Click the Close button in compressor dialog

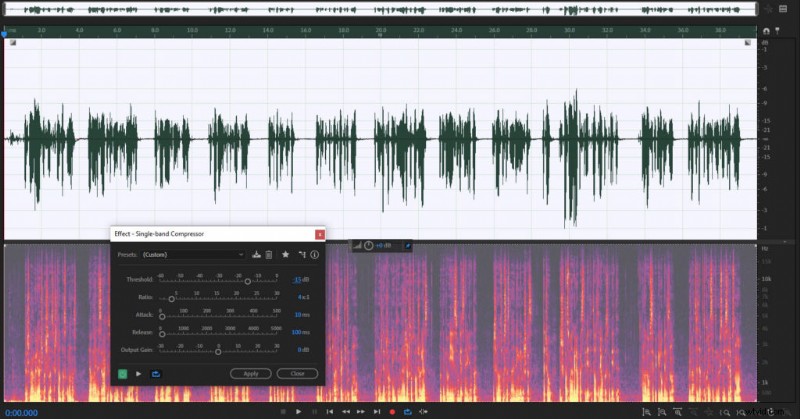click(x=297, y=374)
